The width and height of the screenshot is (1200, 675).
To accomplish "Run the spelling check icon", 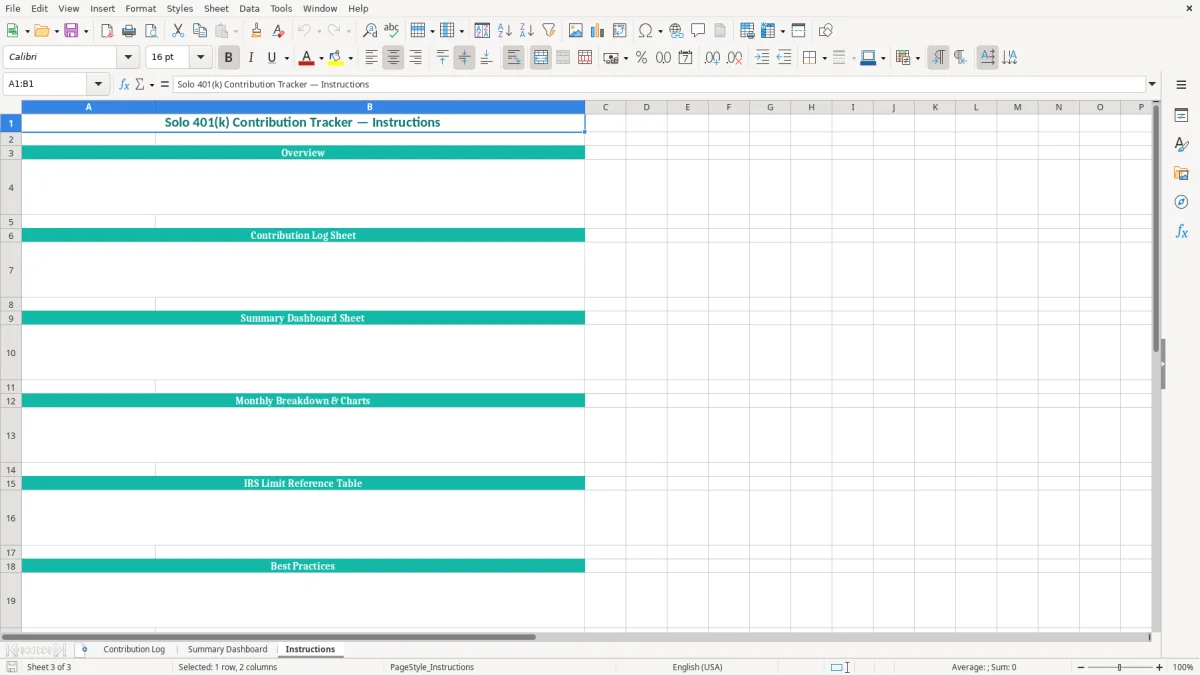I will 392,31.
